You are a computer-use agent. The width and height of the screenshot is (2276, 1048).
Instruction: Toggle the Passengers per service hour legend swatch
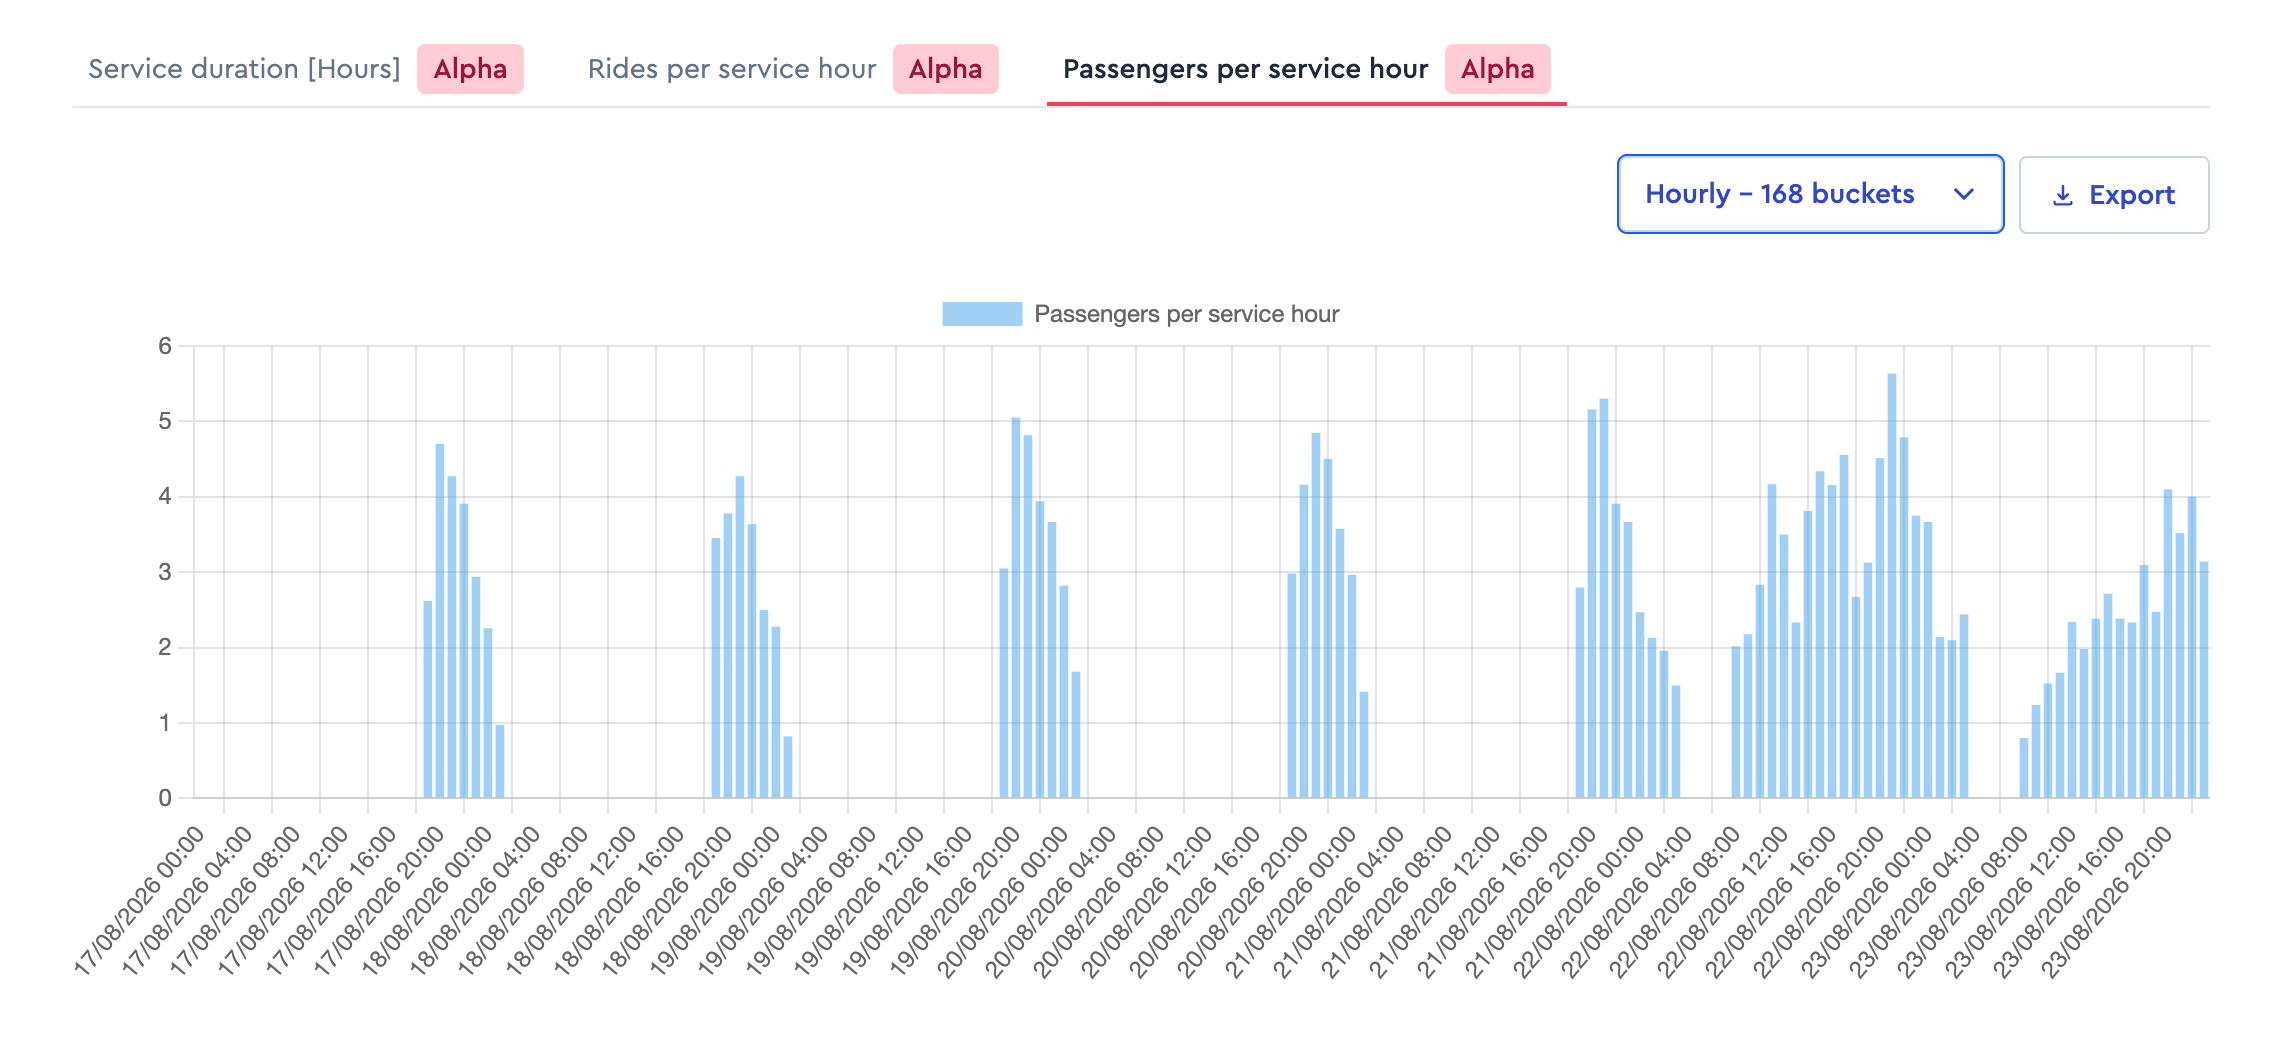click(982, 314)
